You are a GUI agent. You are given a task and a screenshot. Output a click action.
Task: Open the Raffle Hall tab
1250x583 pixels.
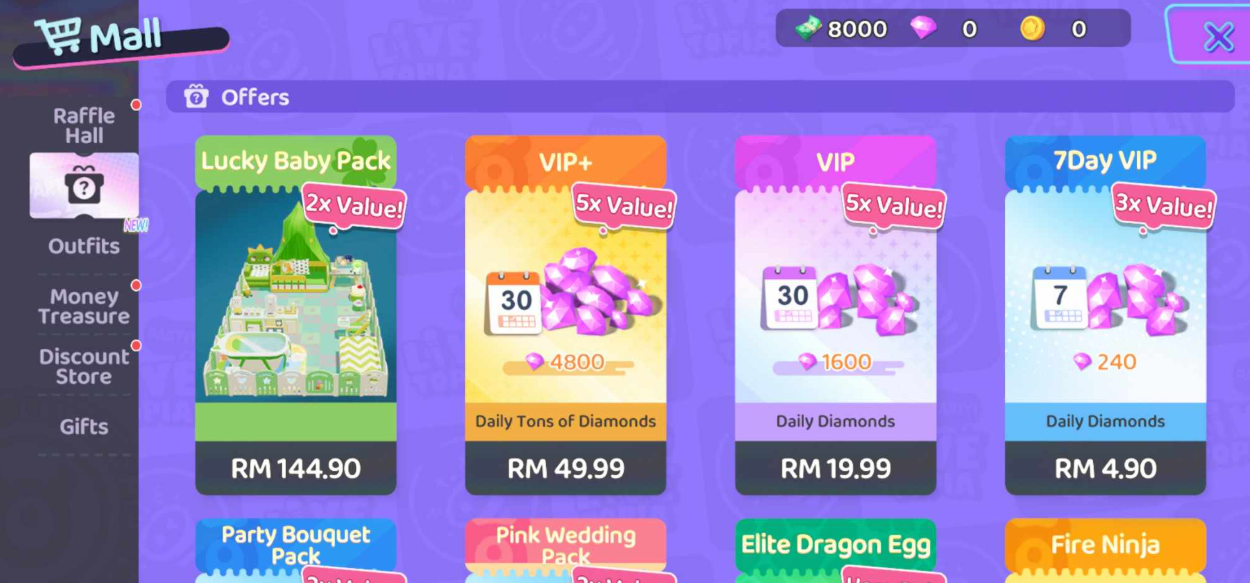coord(84,126)
